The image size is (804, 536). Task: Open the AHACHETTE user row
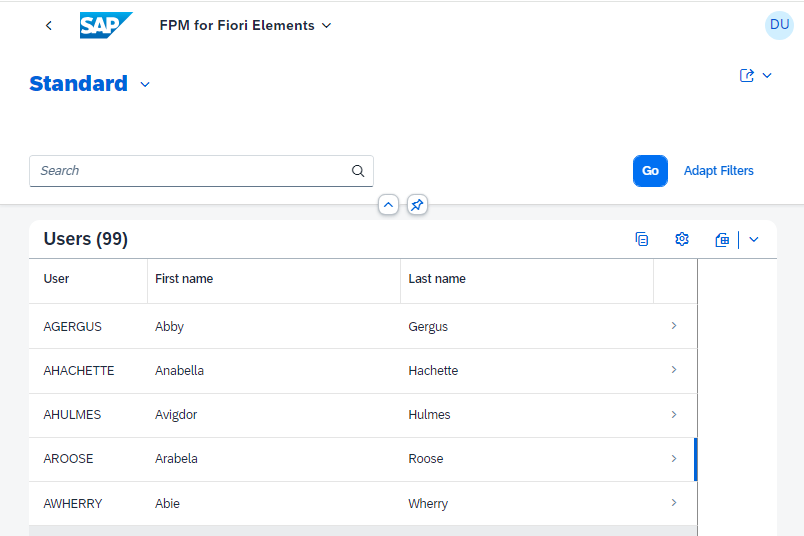[x=363, y=371]
